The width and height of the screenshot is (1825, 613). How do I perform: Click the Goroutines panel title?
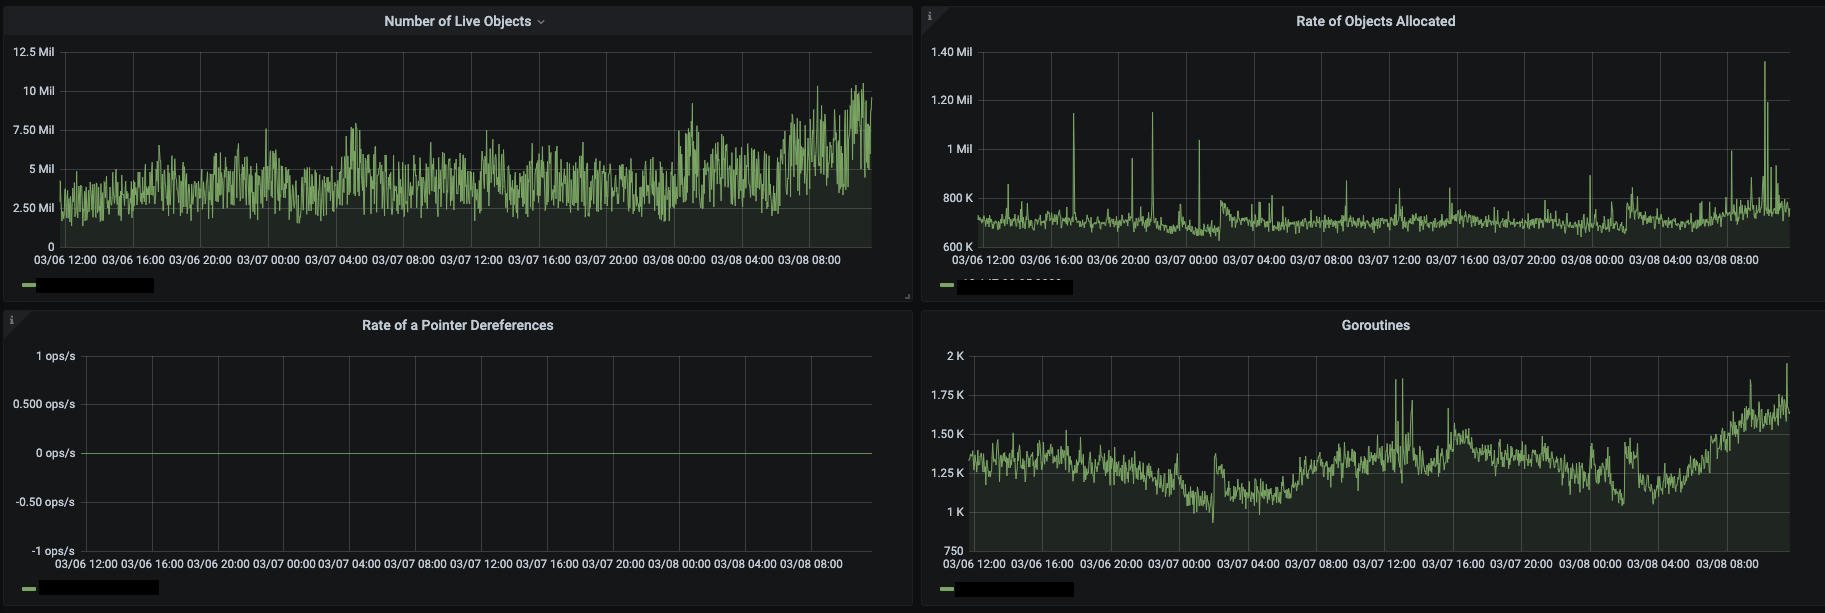[x=1375, y=325]
